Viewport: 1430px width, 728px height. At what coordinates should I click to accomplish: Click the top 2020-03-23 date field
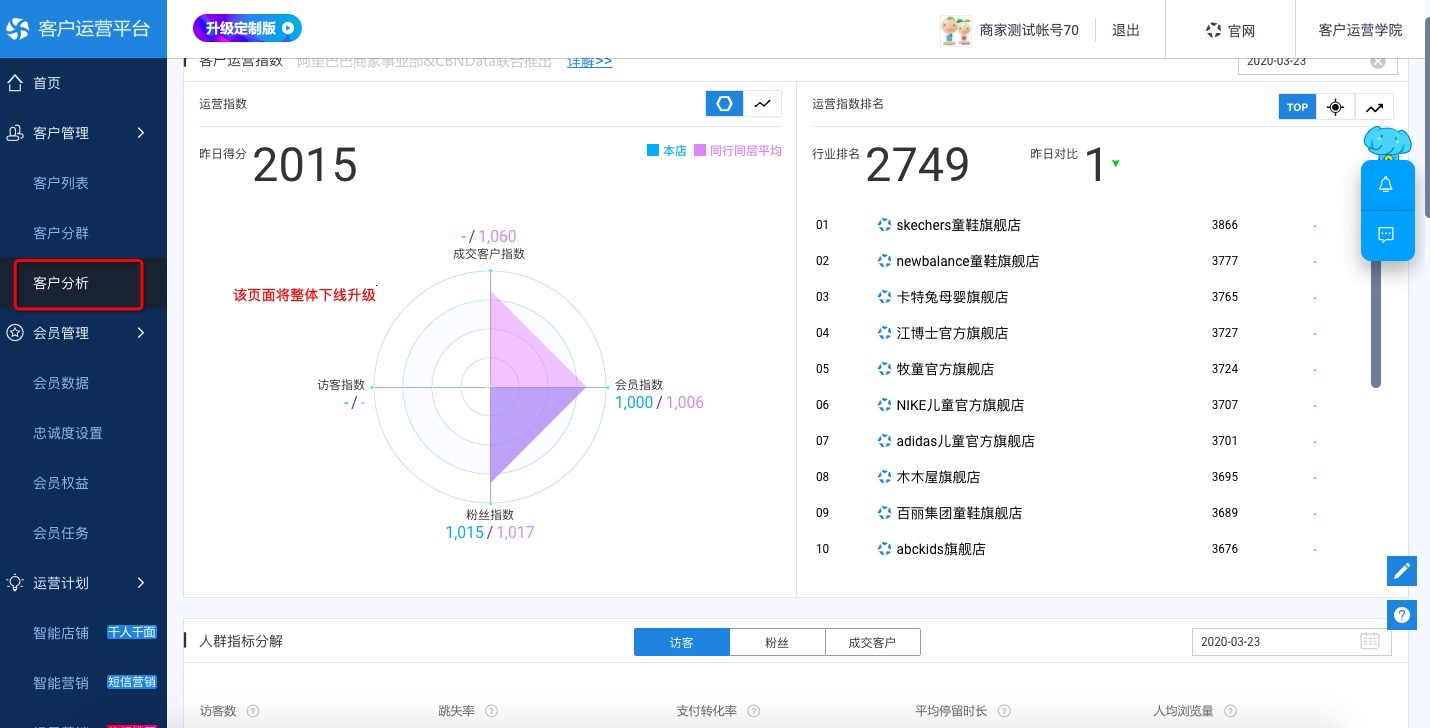click(x=1317, y=62)
